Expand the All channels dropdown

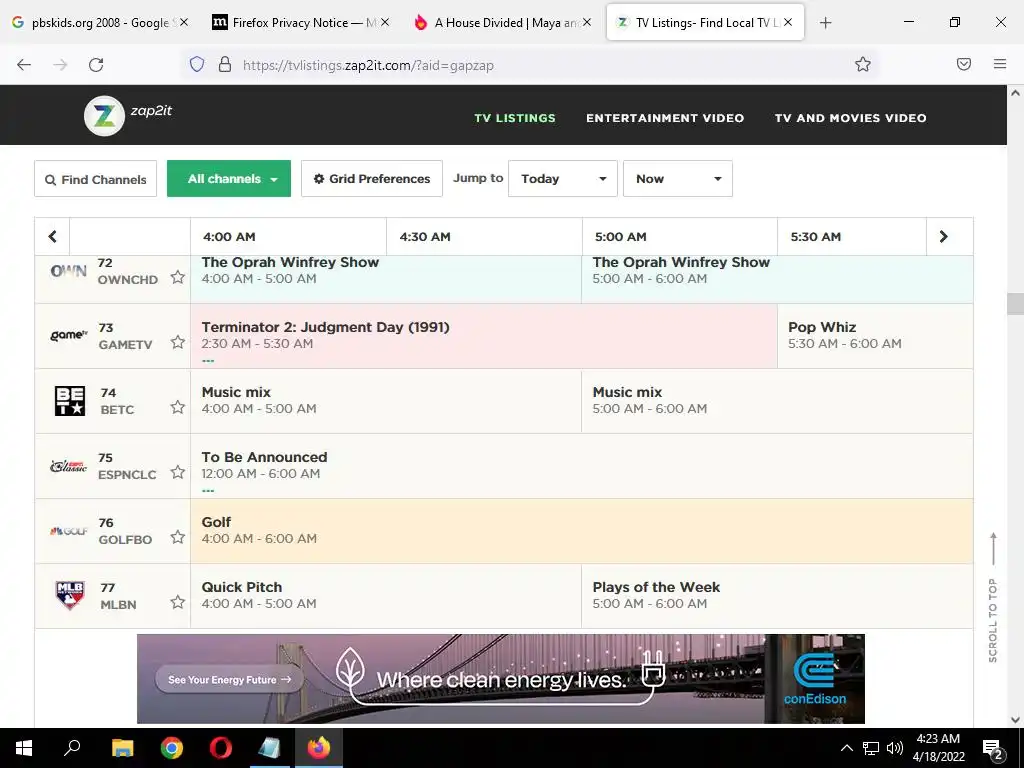point(229,178)
